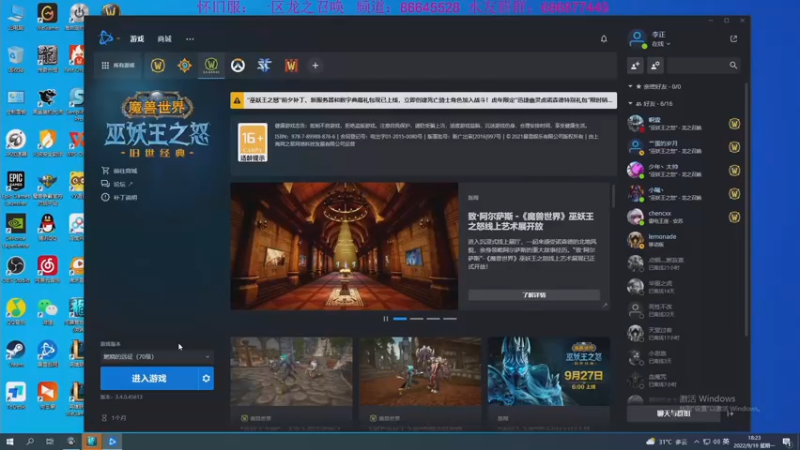Jump to first carousel slide
The width and height of the screenshot is (800, 450).
click(x=400, y=319)
